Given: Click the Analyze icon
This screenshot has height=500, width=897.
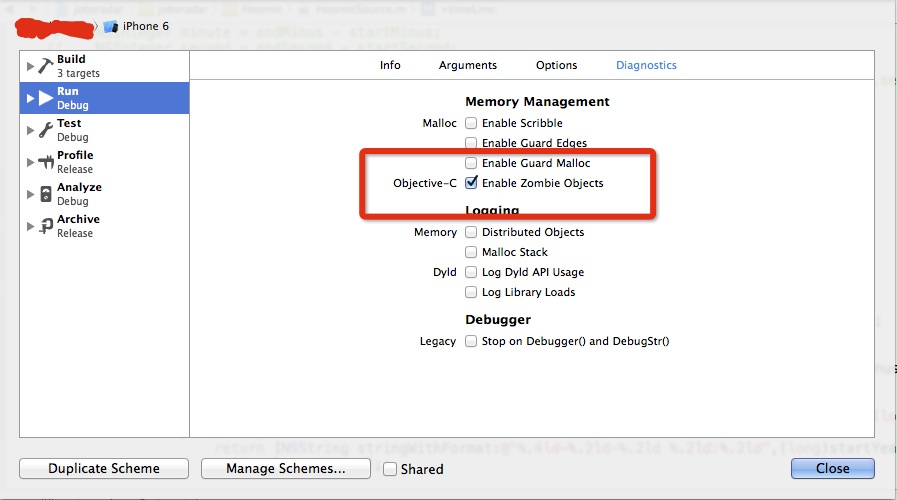Looking at the screenshot, I should click(x=46, y=194).
